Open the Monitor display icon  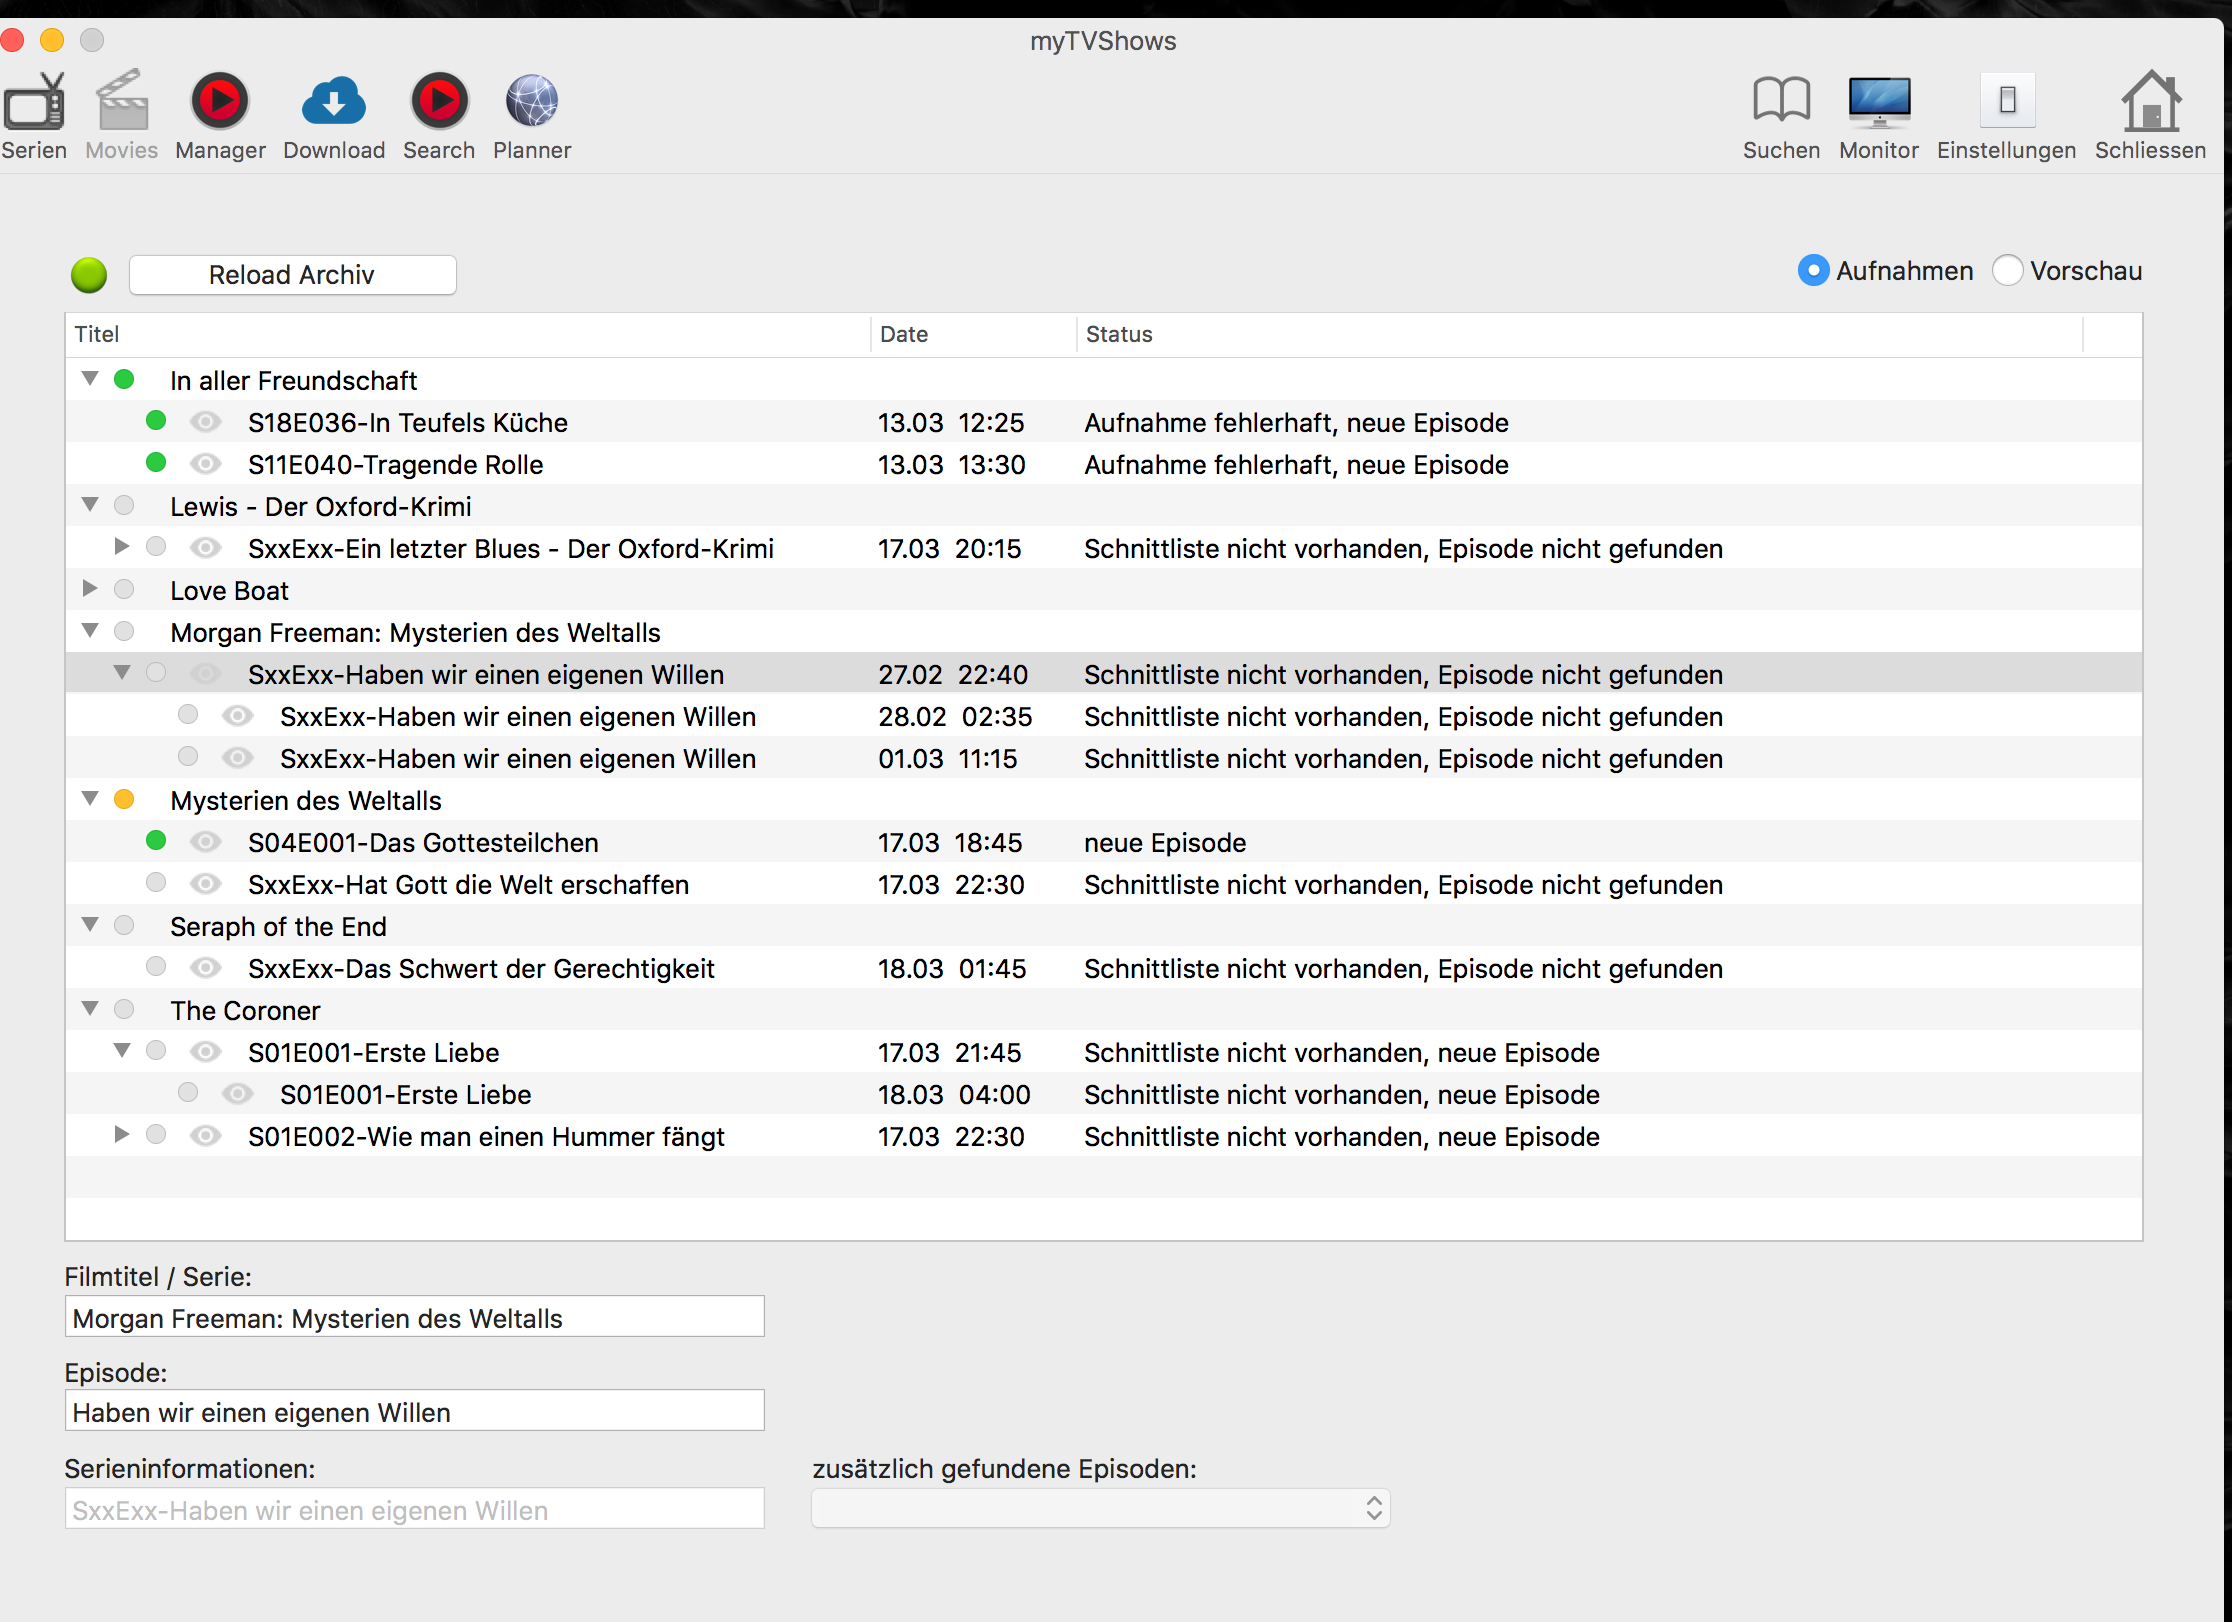point(1878,102)
